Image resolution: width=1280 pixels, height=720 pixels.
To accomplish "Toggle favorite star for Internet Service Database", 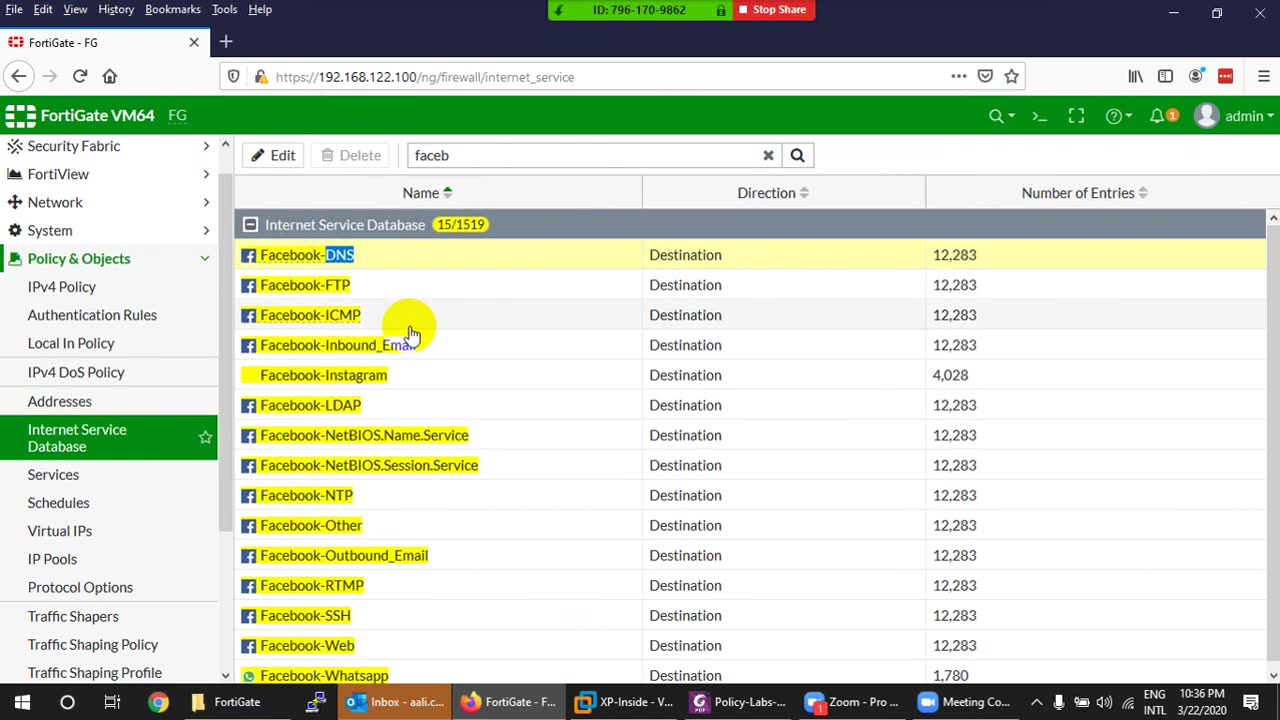I will coord(205,438).
